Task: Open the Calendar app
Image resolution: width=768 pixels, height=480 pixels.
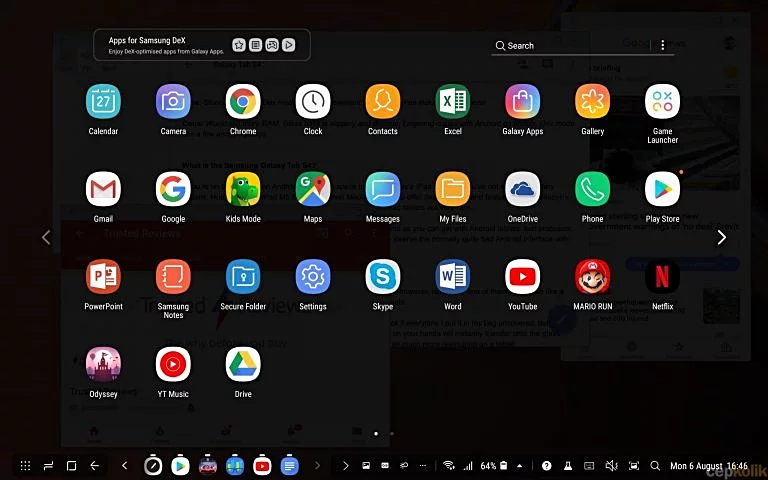Action: pyautogui.click(x=103, y=102)
